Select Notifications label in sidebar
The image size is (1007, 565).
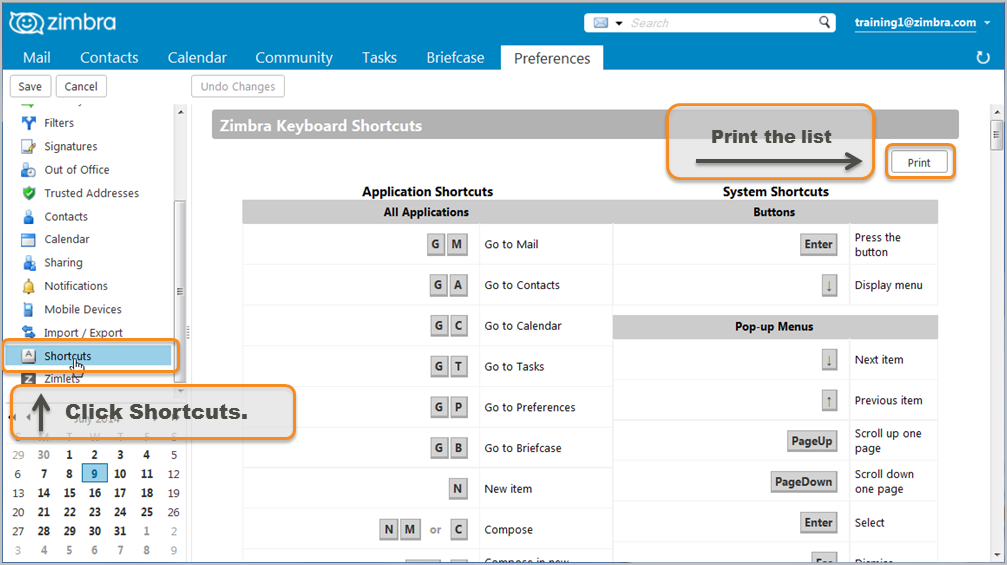point(76,286)
